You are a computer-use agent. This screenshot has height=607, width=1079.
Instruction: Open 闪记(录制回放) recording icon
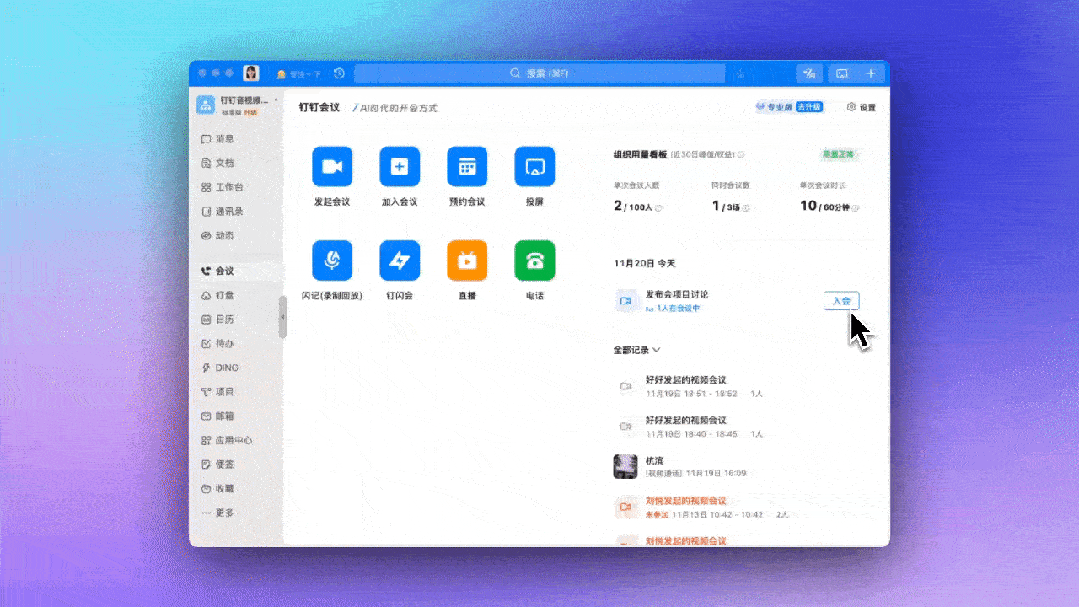click(332, 260)
